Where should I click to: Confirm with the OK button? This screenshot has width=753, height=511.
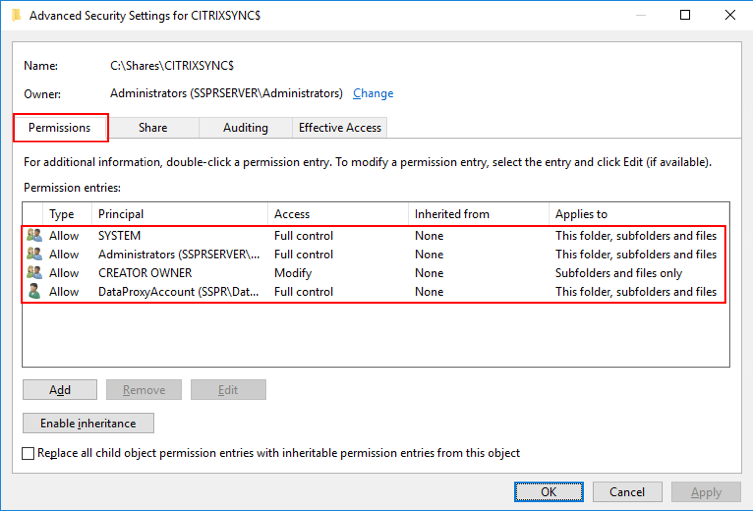pyautogui.click(x=548, y=492)
